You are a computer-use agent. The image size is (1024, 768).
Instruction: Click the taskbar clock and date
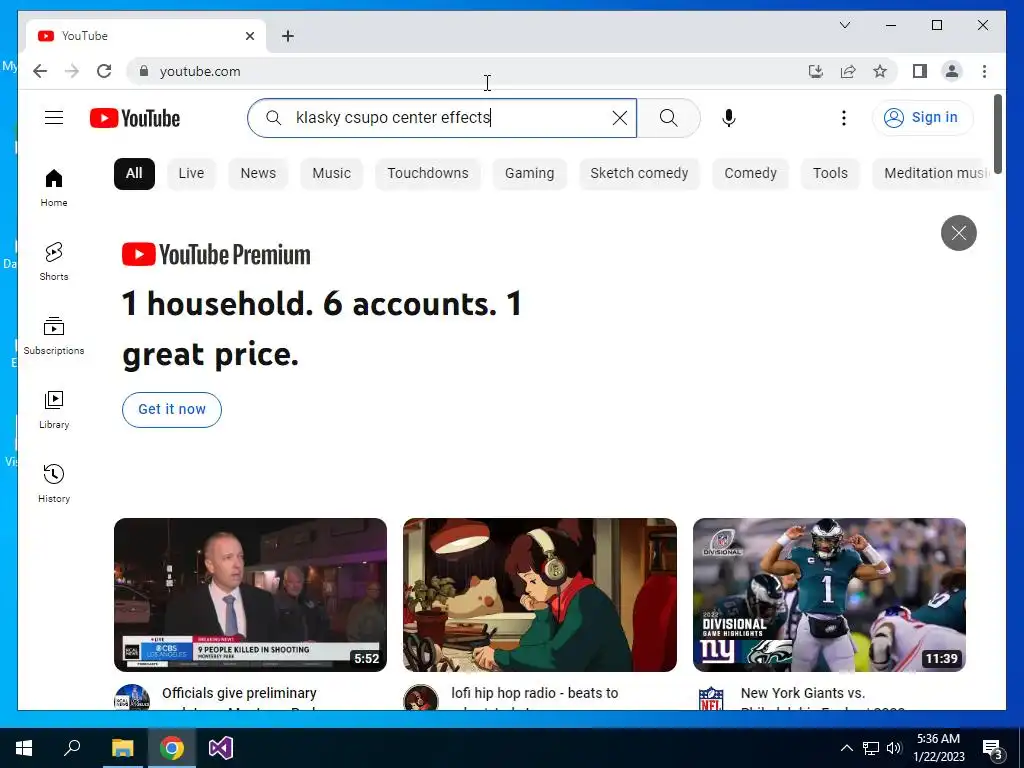pyautogui.click(x=938, y=748)
